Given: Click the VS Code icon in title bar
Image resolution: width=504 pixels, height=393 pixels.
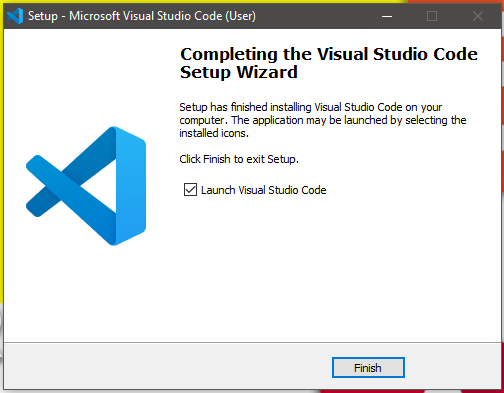Looking at the screenshot, I should click(x=15, y=16).
